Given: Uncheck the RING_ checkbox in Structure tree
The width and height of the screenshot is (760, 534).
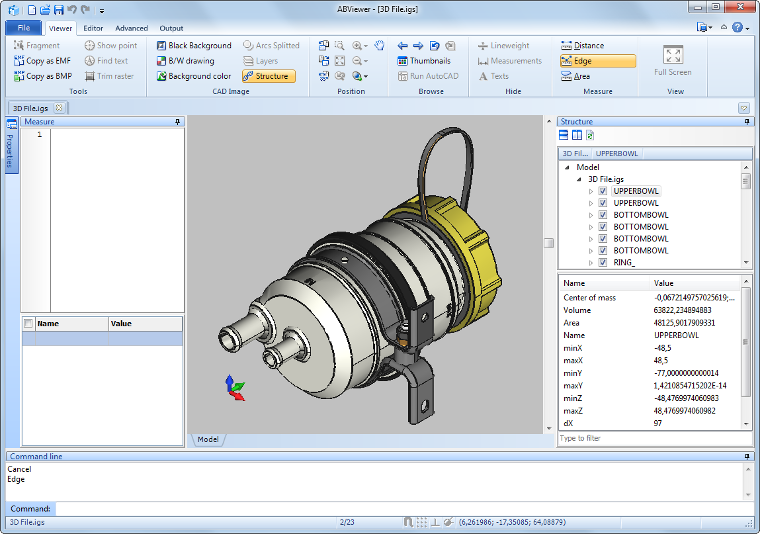Looking at the screenshot, I should (x=602, y=262).
